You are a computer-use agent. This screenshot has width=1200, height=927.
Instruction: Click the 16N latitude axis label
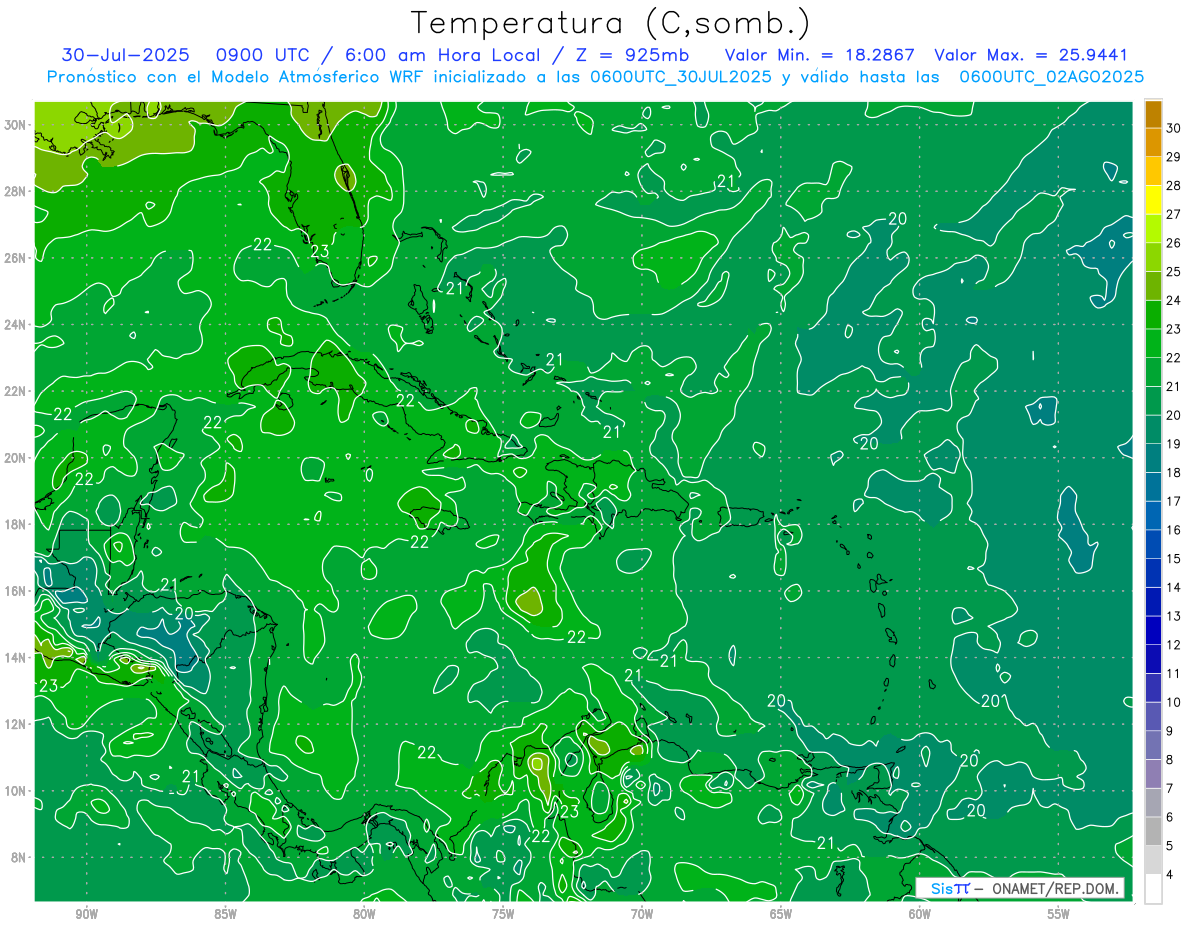tap(17, 590)
